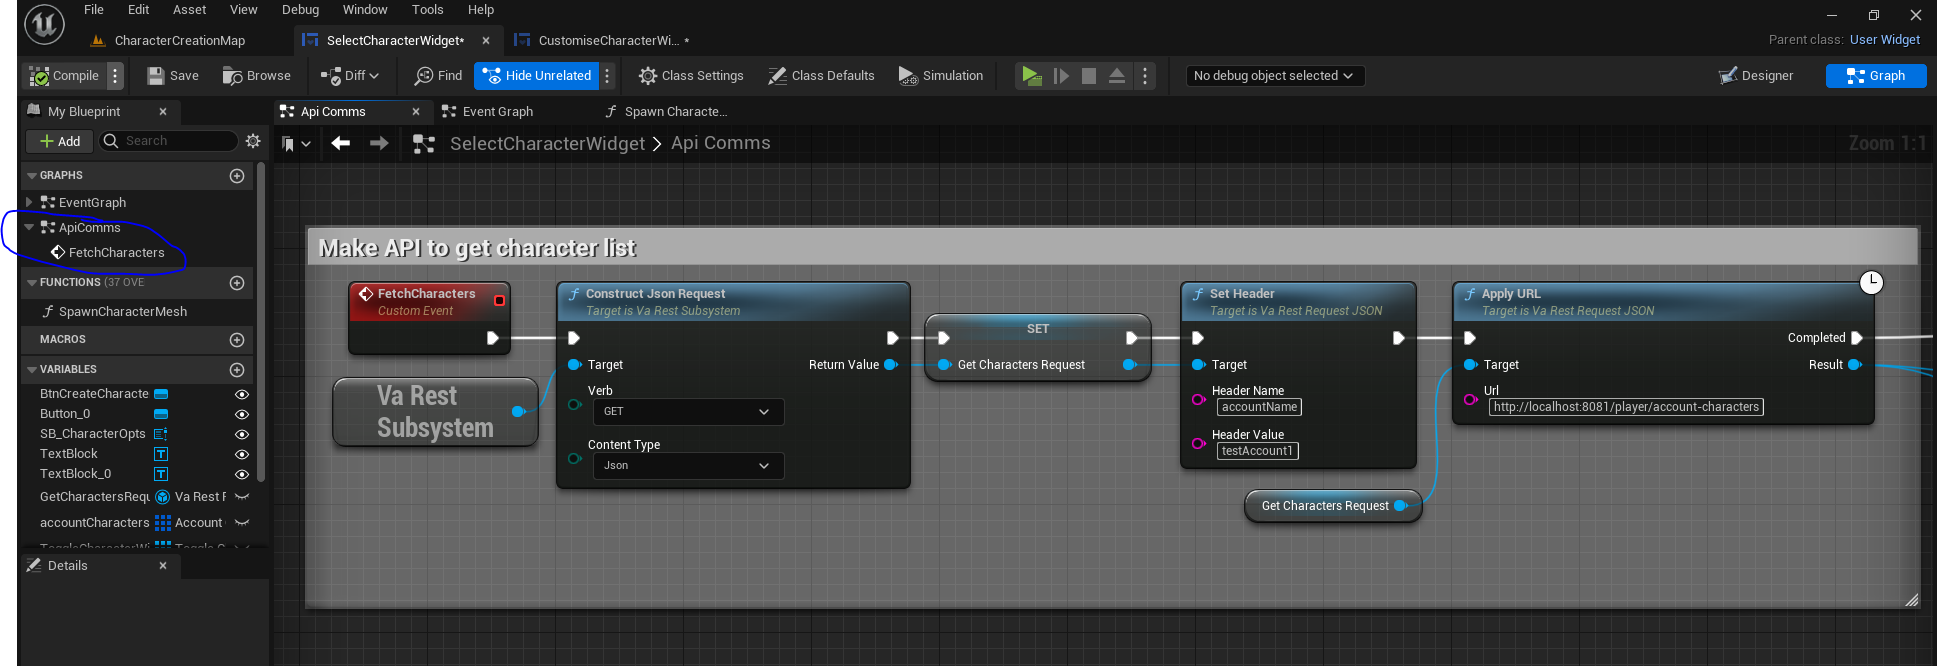
Task: Compile the blueprint
Action: 64,76
